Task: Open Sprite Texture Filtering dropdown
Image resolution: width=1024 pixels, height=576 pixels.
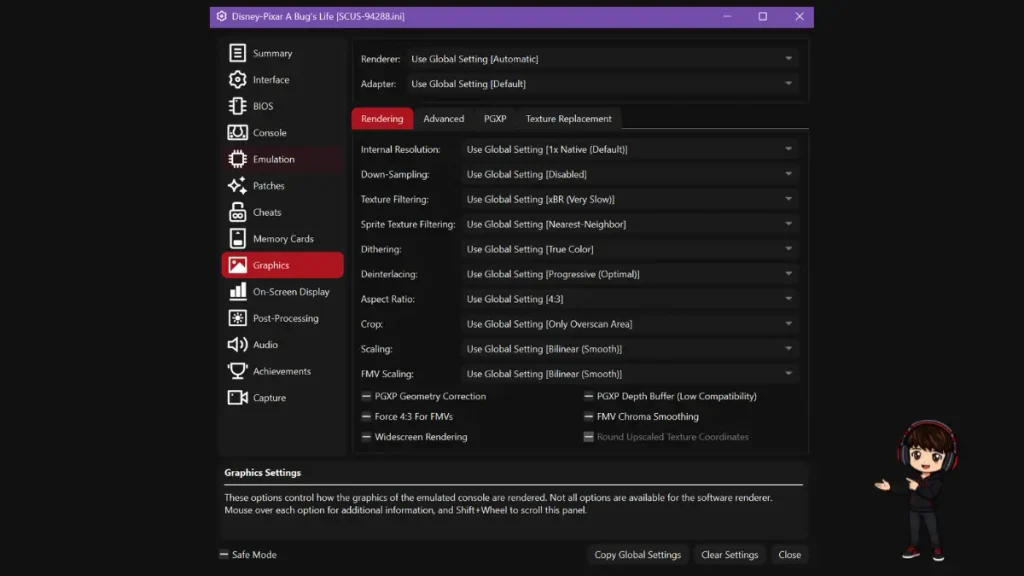Action: pos(629,224)
